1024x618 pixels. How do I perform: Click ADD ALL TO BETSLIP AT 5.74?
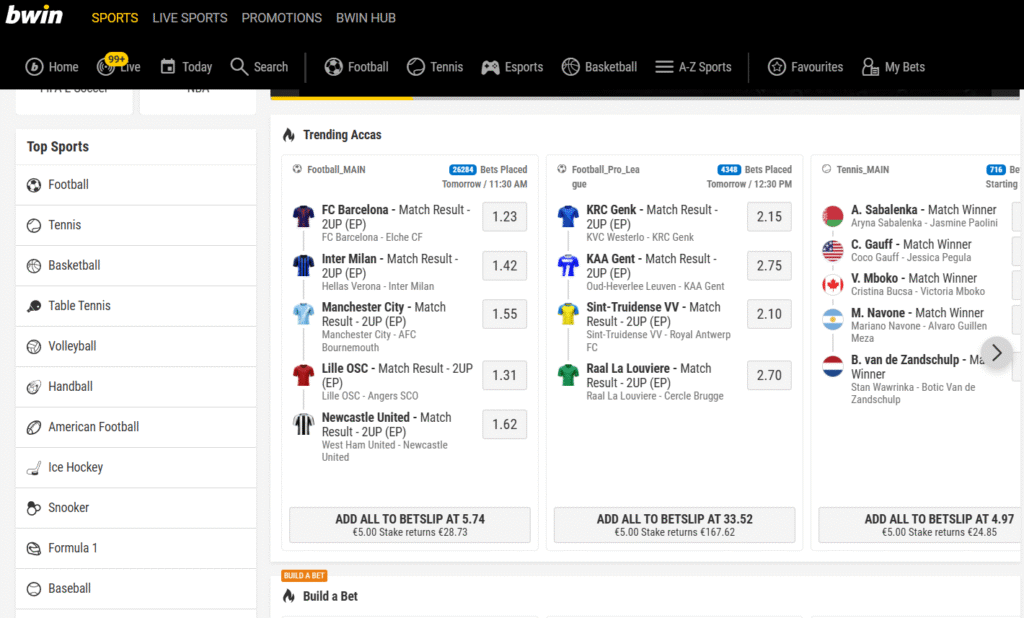pyautogui.click(x=409, y=524)
